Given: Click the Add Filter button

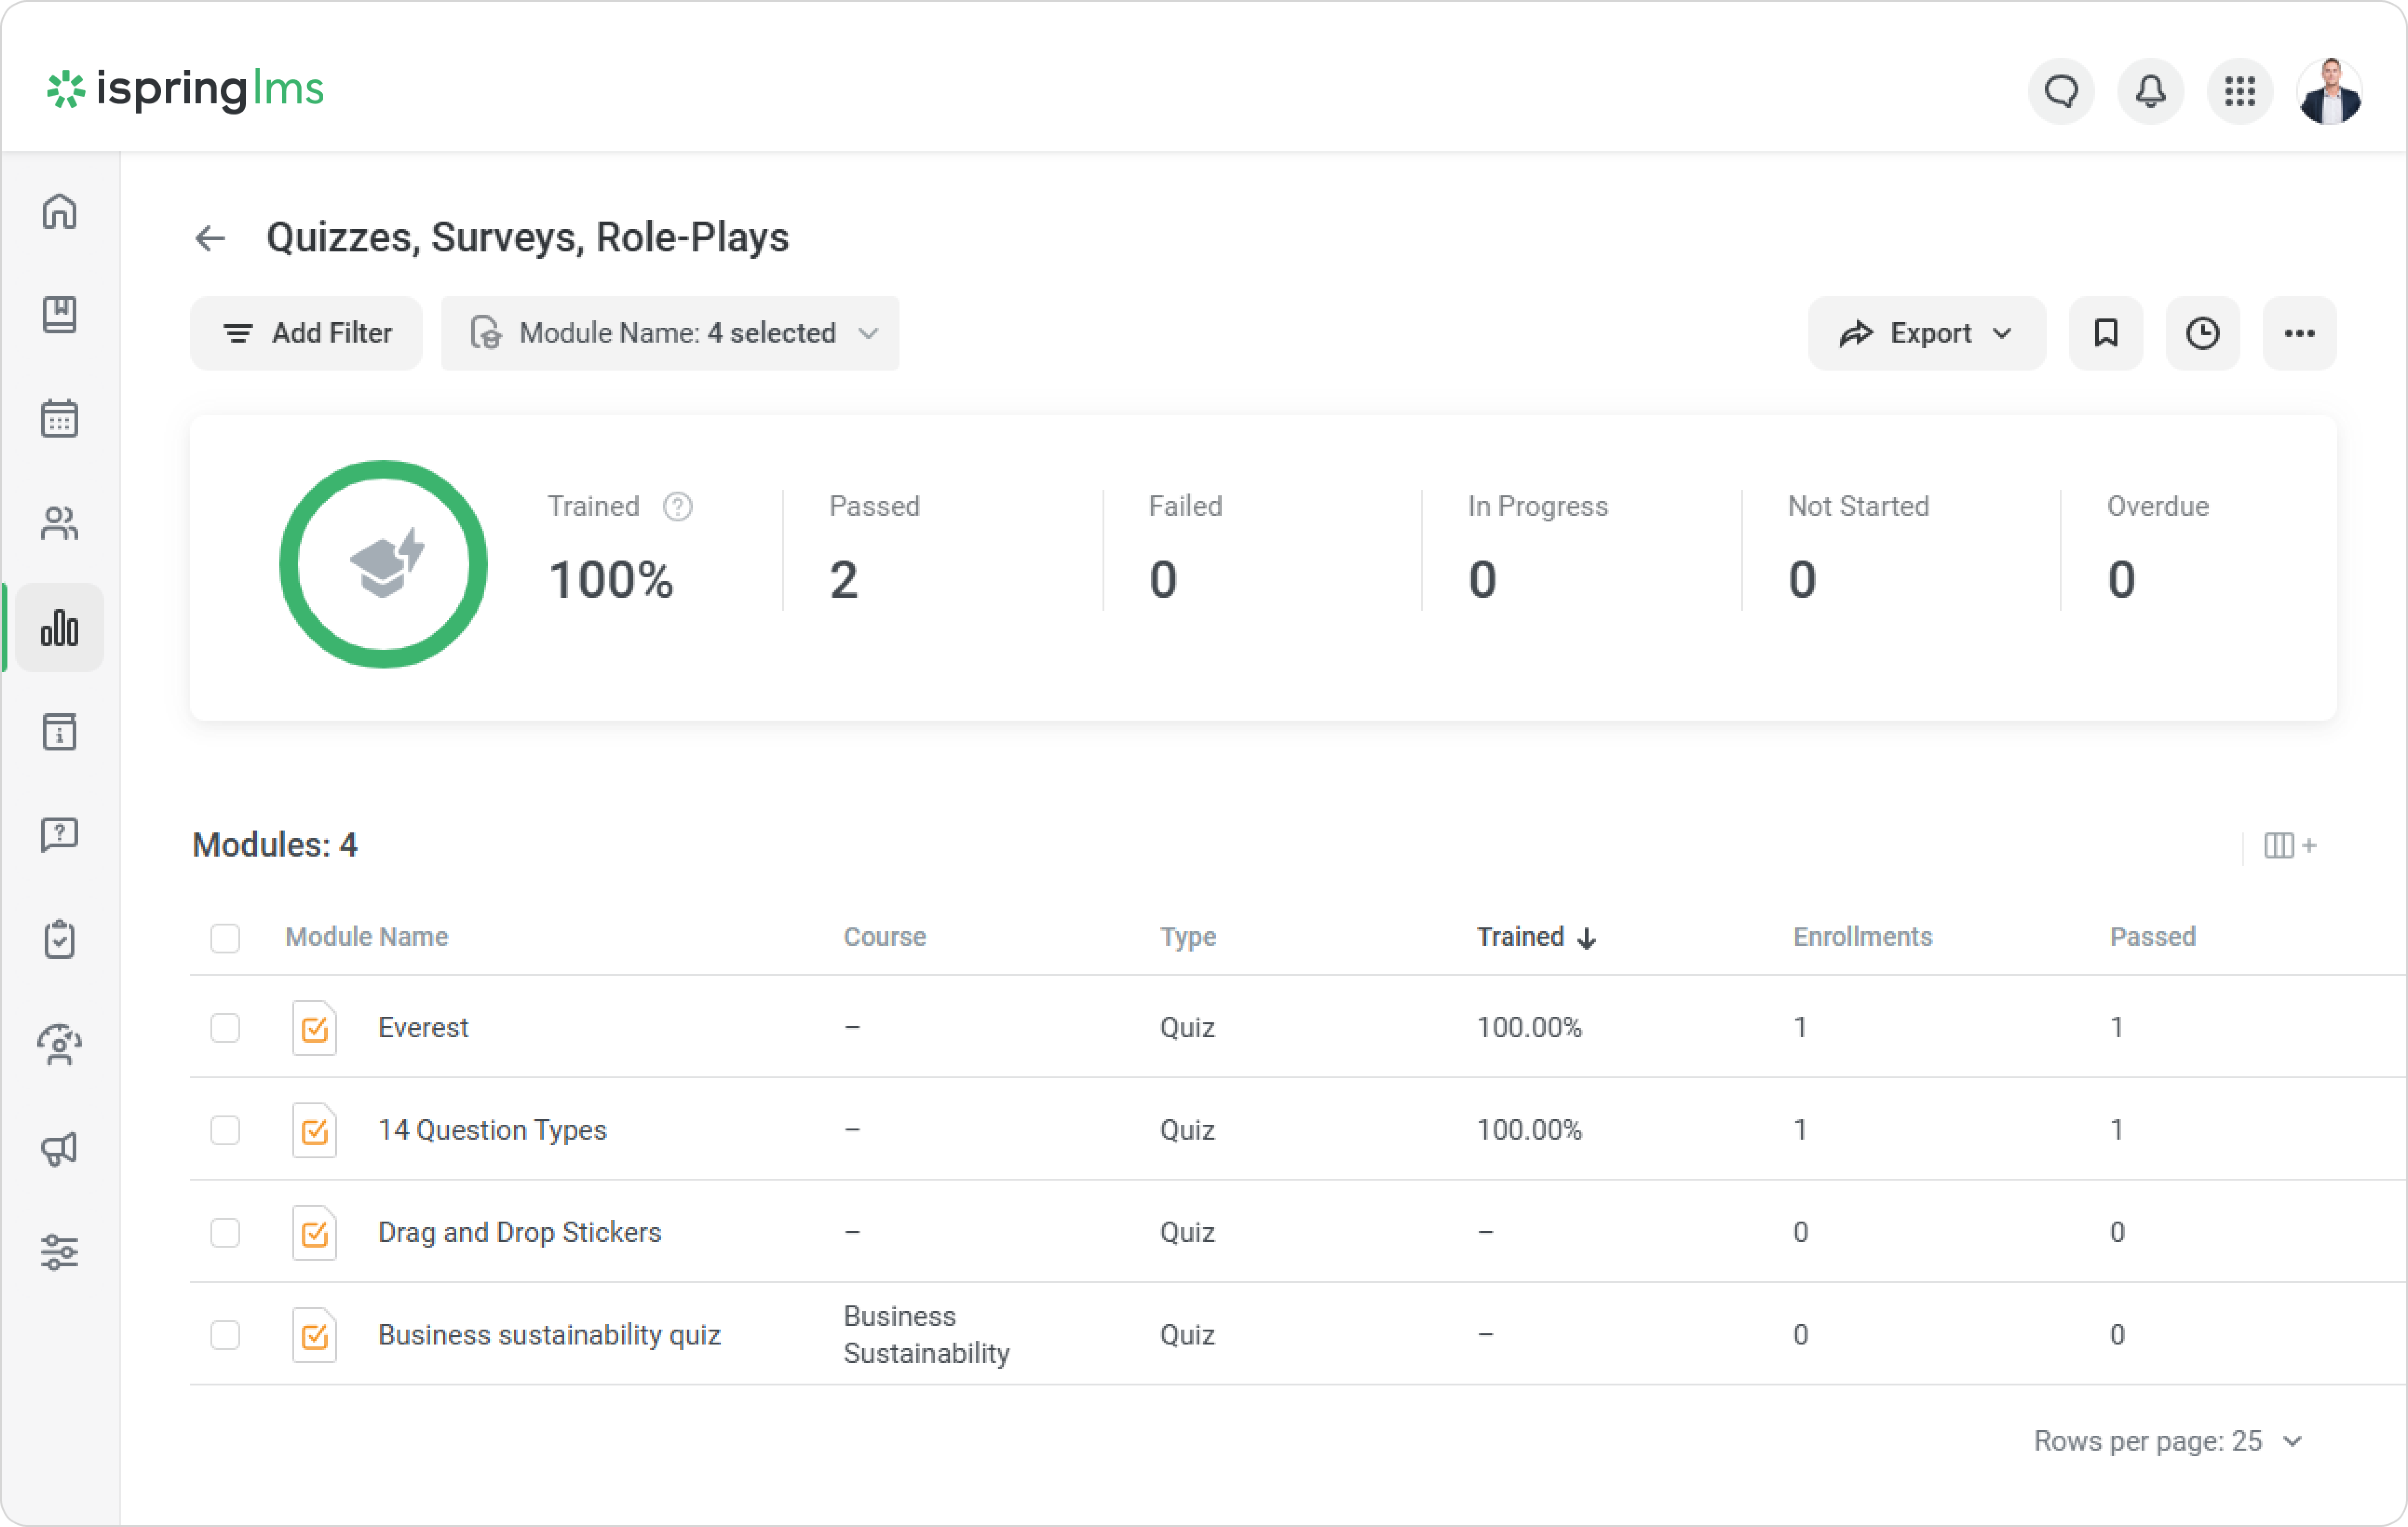Looking at the screenshot, I should pos(306,333).
